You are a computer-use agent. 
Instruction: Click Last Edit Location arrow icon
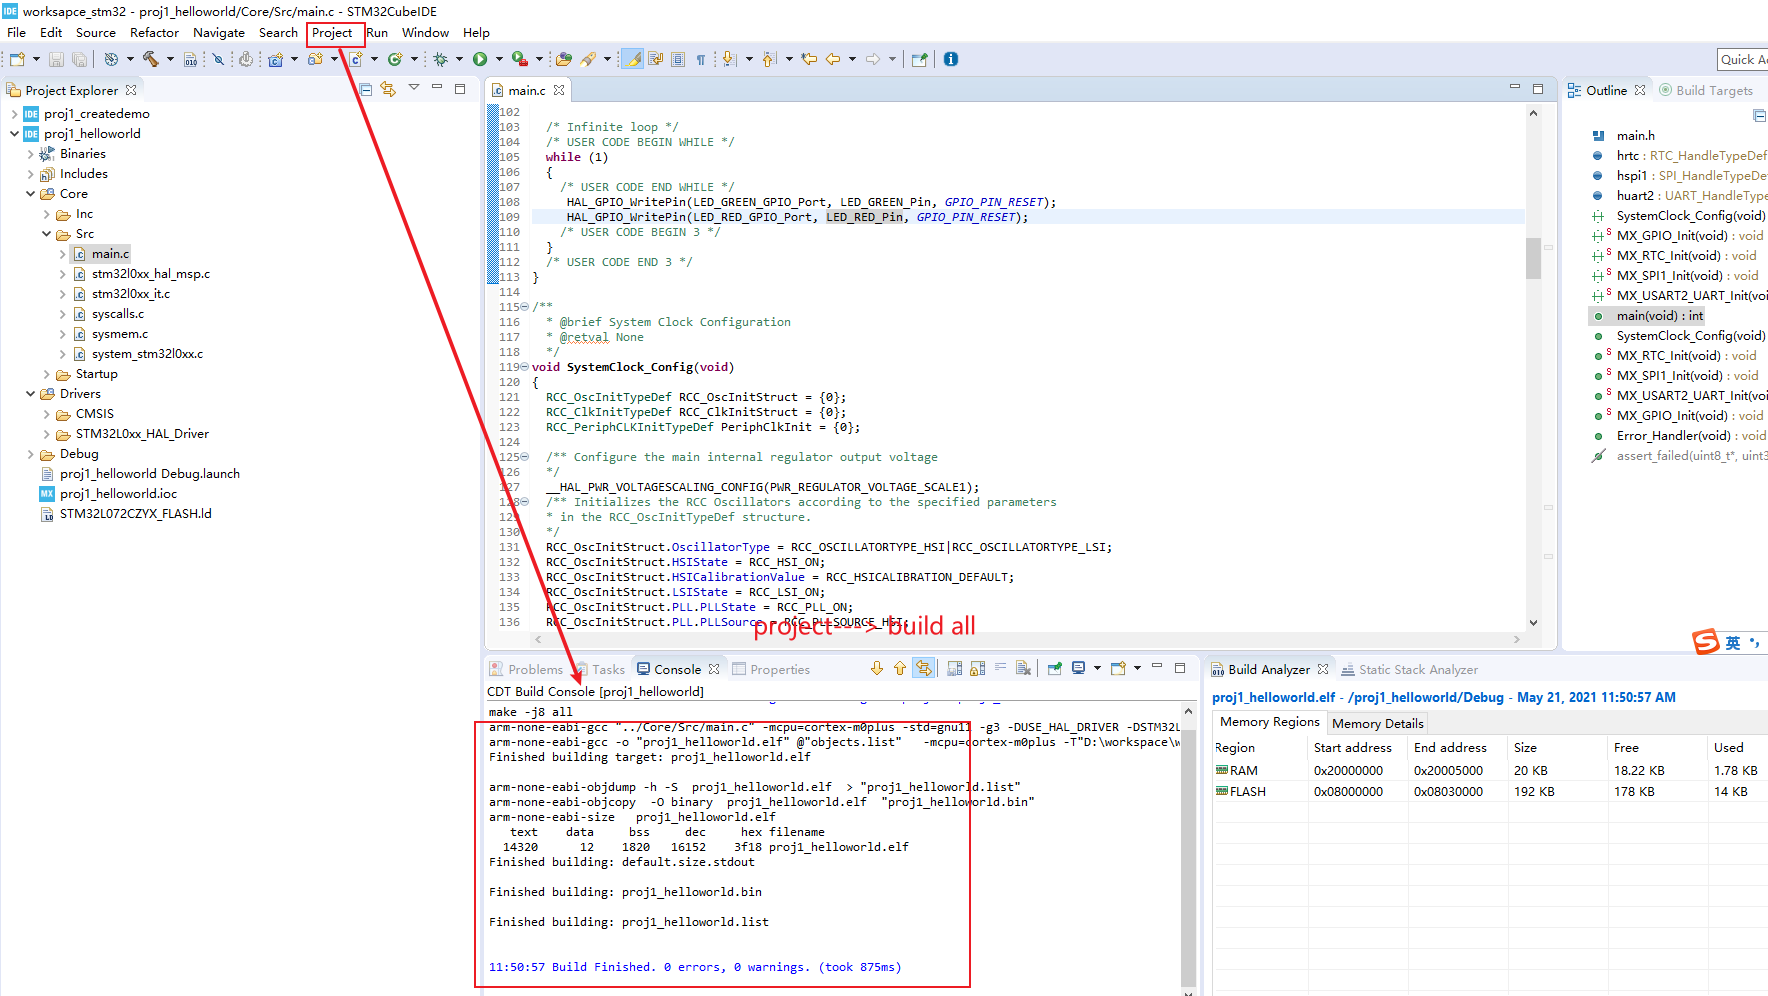[x=809, y=59]
